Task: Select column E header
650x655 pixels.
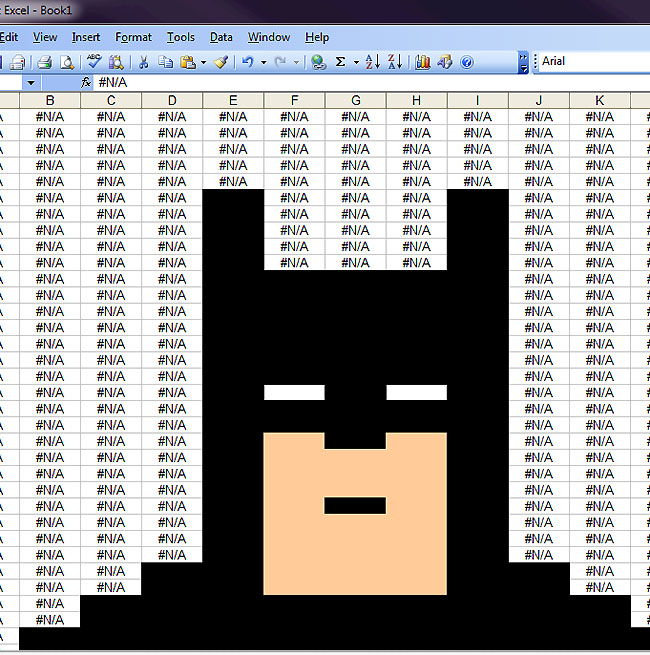Action: coord(233,101)
